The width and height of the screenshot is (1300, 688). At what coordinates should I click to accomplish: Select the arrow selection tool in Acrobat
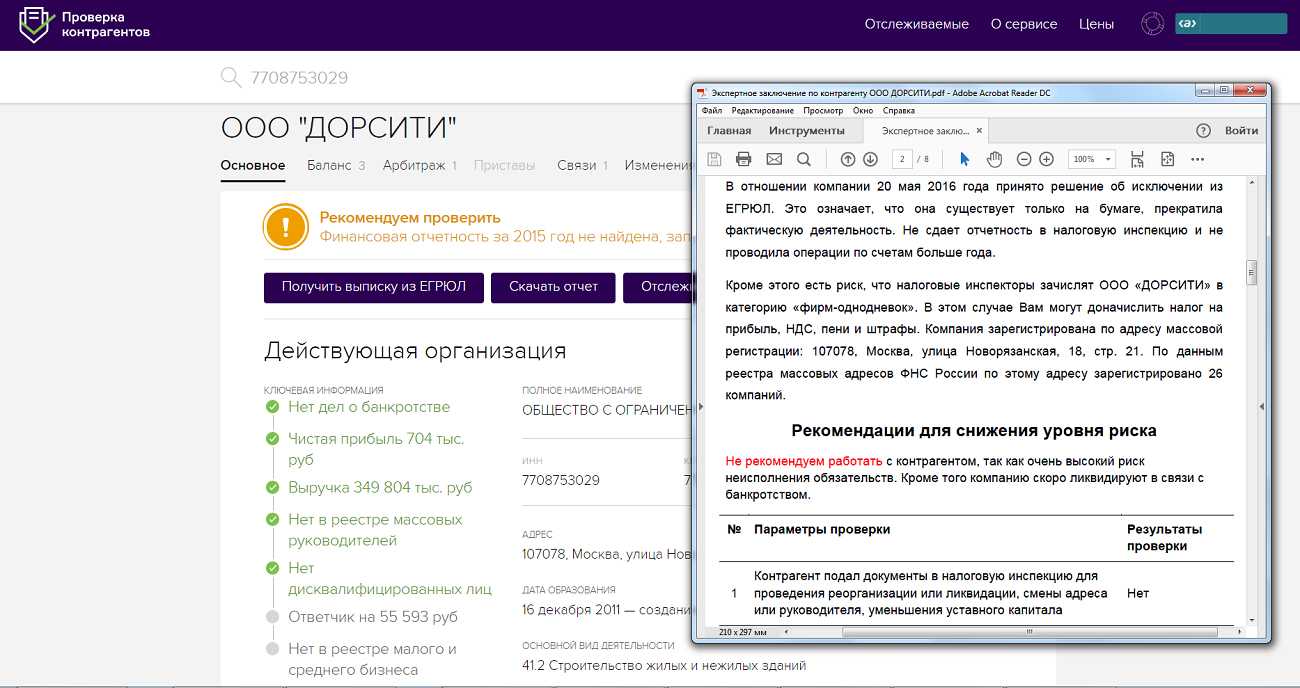pos(965,159)
